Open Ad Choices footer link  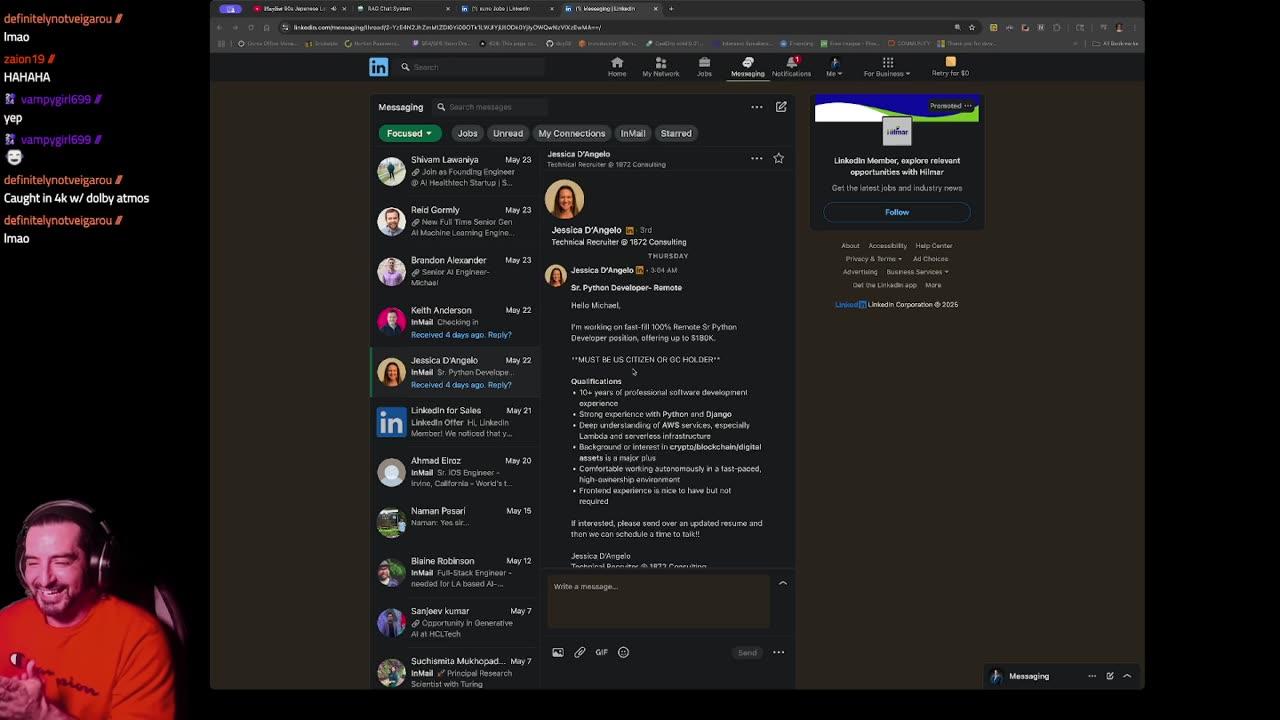[x=930, y=259]
